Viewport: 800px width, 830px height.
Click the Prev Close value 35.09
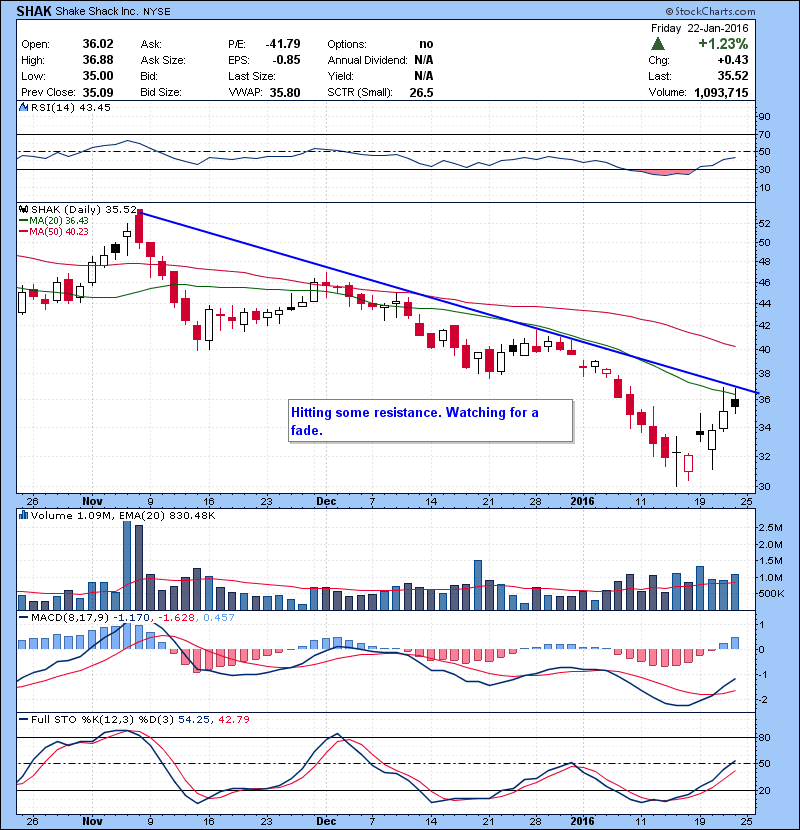click(x=98, y=92)
